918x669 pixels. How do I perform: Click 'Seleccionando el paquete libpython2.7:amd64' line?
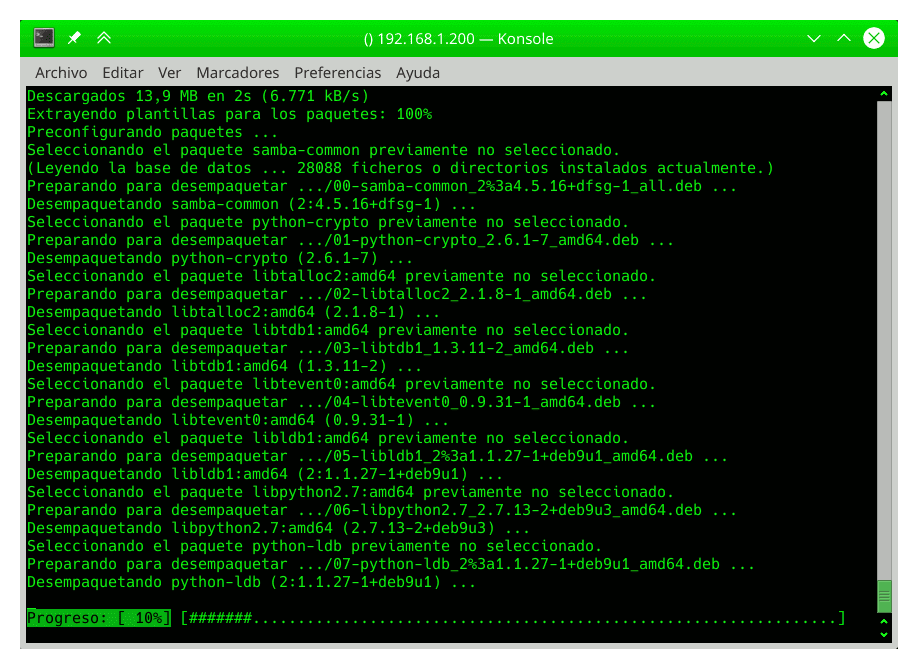(x=351, y=492)
